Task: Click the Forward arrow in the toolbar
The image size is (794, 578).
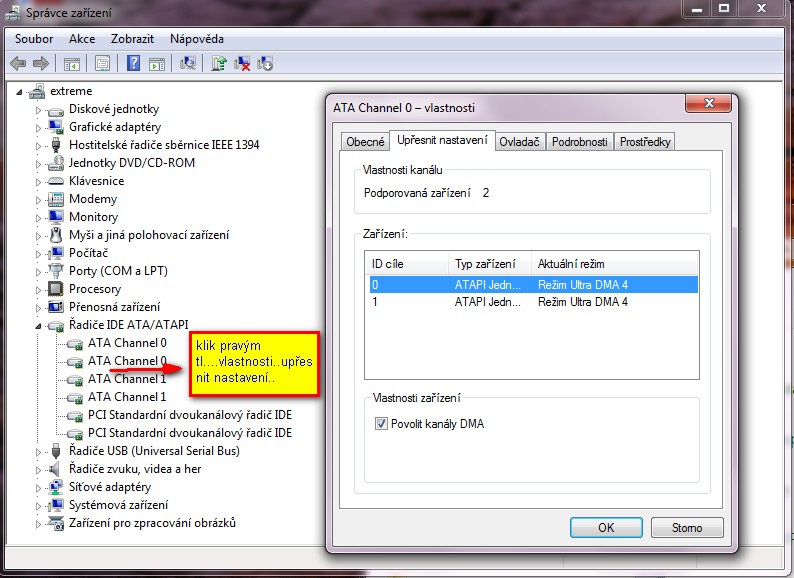Action: pos(41,63)
